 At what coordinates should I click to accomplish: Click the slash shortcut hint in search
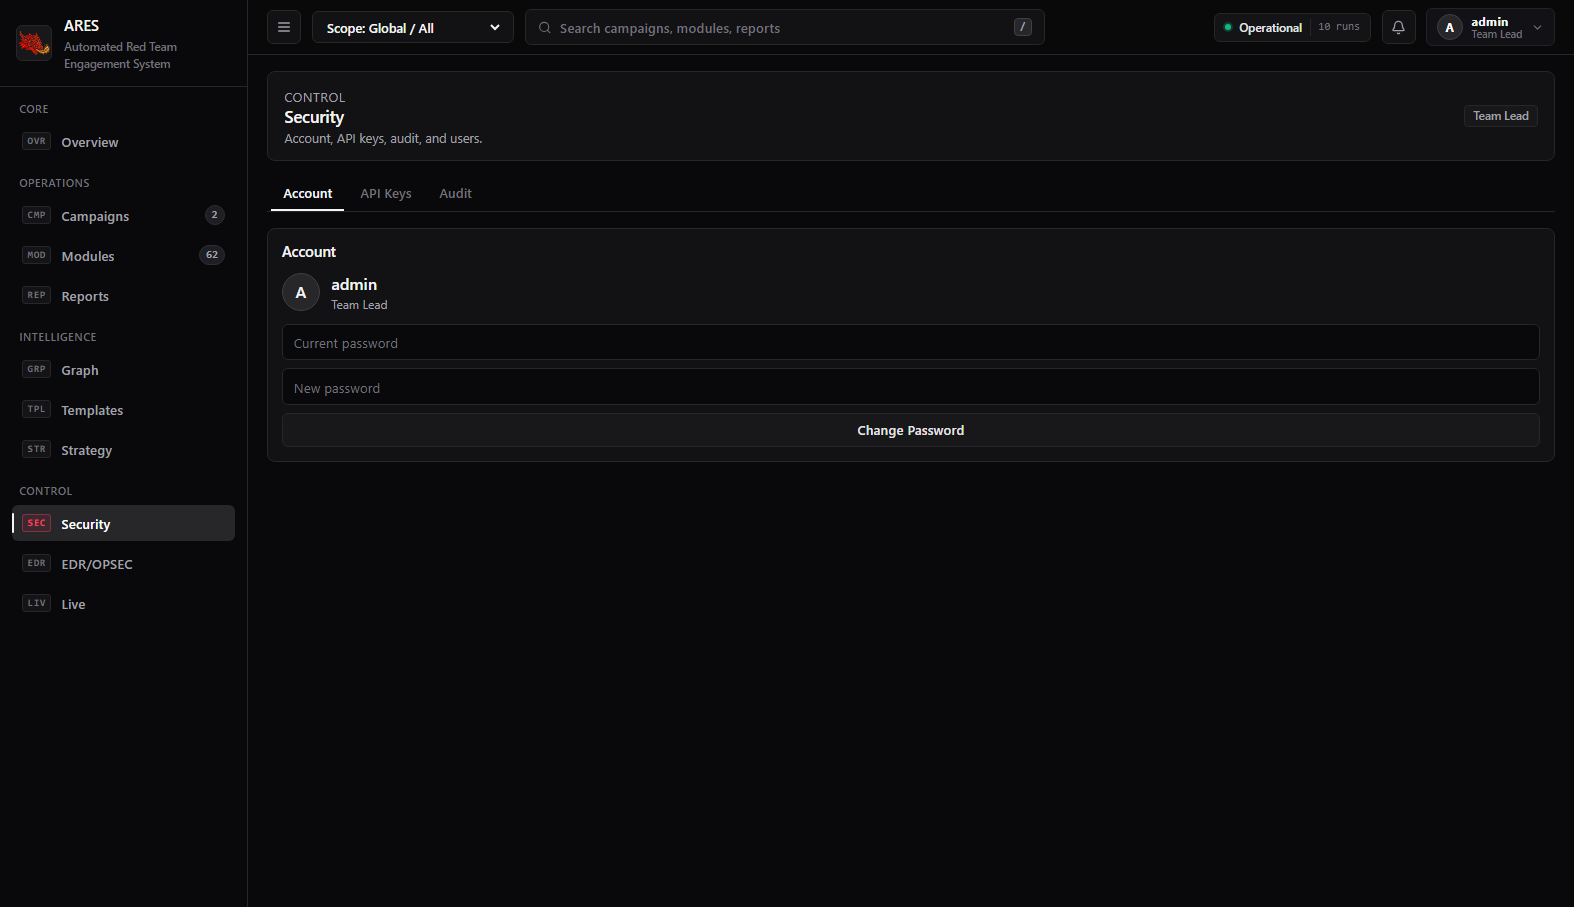click(x=1022, y=27)
